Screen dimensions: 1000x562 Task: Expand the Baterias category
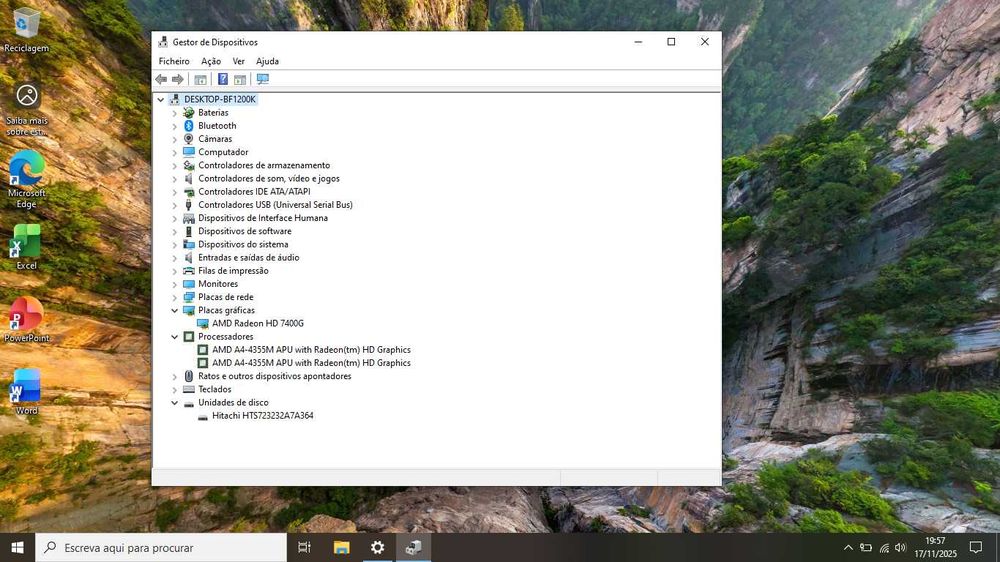(174, 113)
